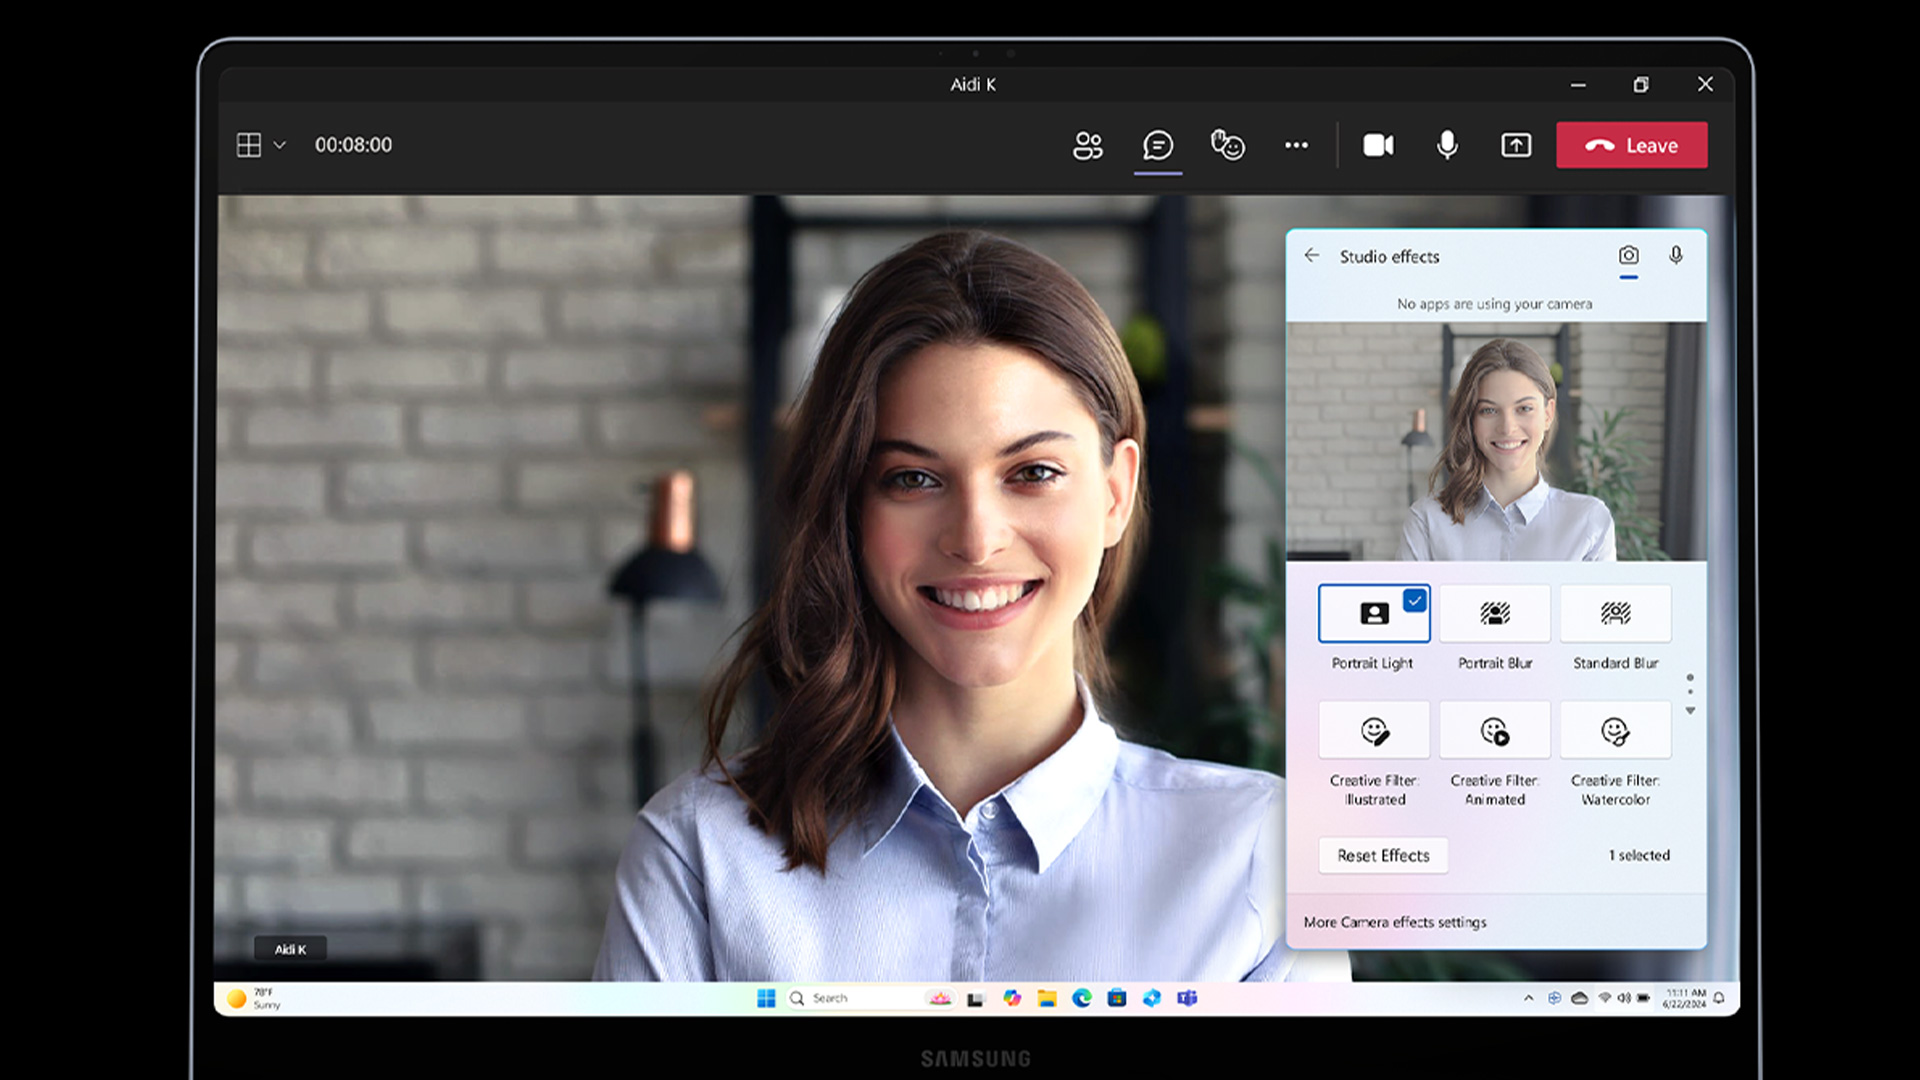Image resolution: width=1920 pixels, height=1080 pixels.
Task: Start screen sharing
Action: coord(1516,145)
